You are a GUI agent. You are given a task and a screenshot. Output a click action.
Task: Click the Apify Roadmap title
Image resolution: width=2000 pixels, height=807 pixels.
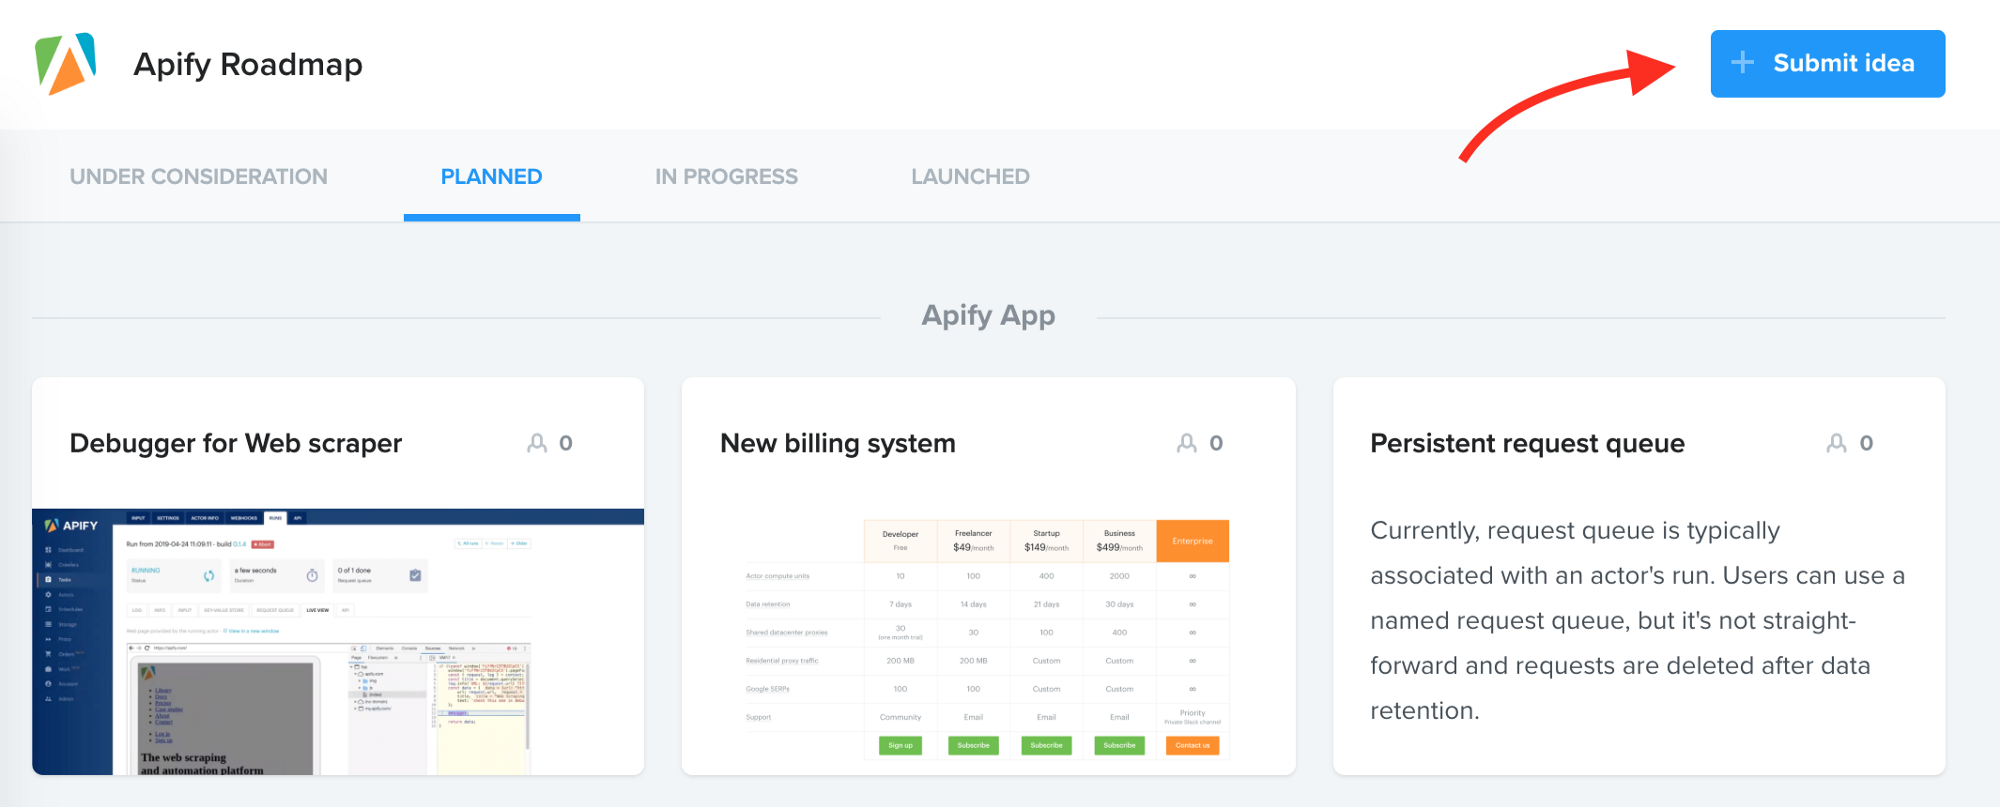click(x=248, y=65)
